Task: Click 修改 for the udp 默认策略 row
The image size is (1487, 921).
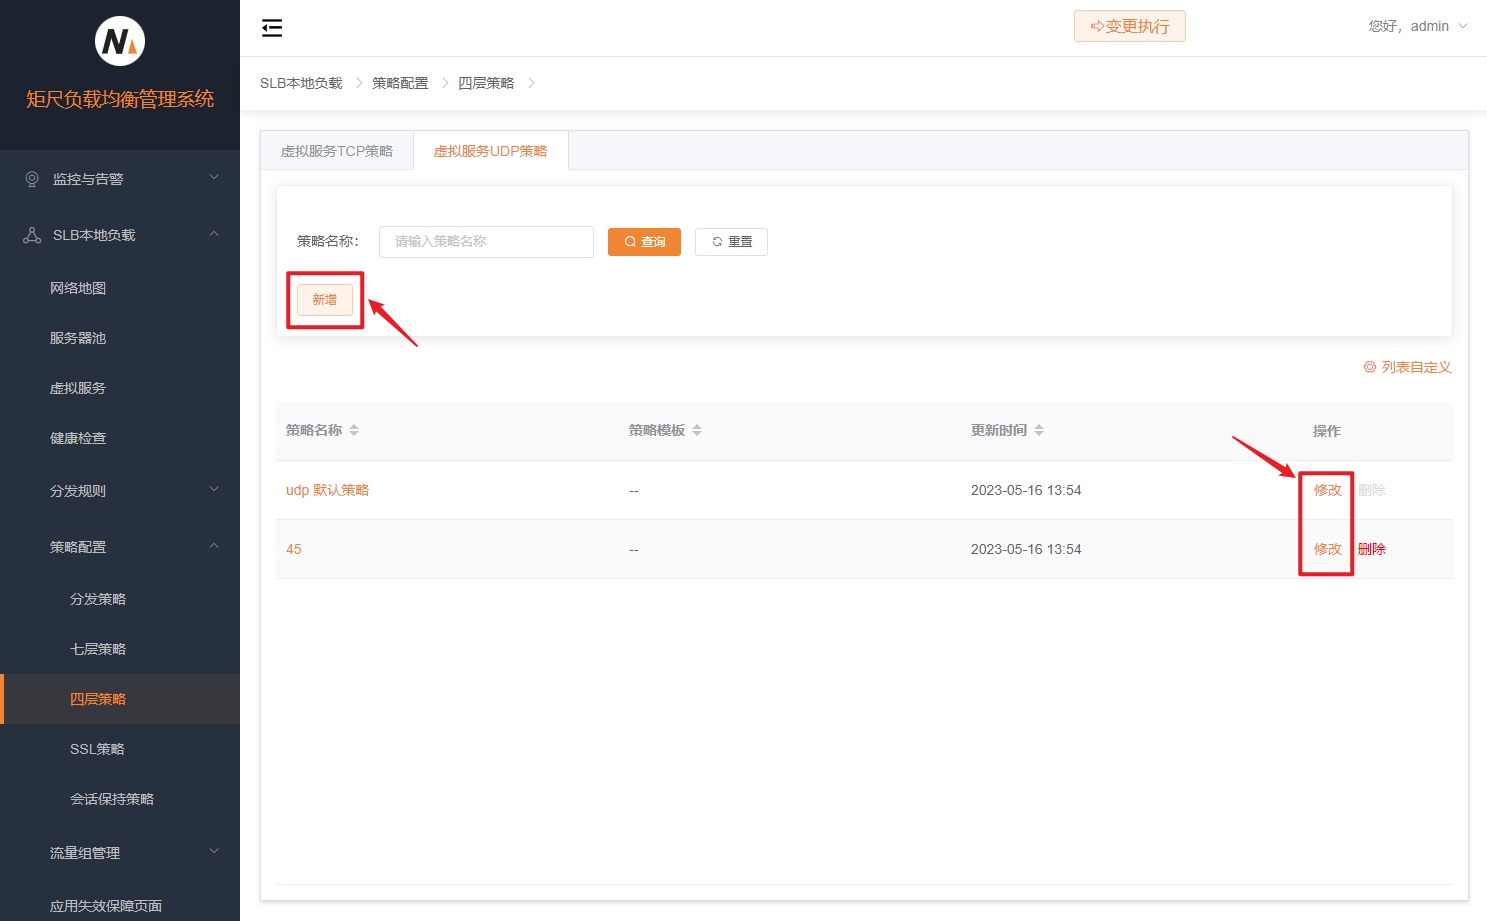Action: click(1327, 490)
